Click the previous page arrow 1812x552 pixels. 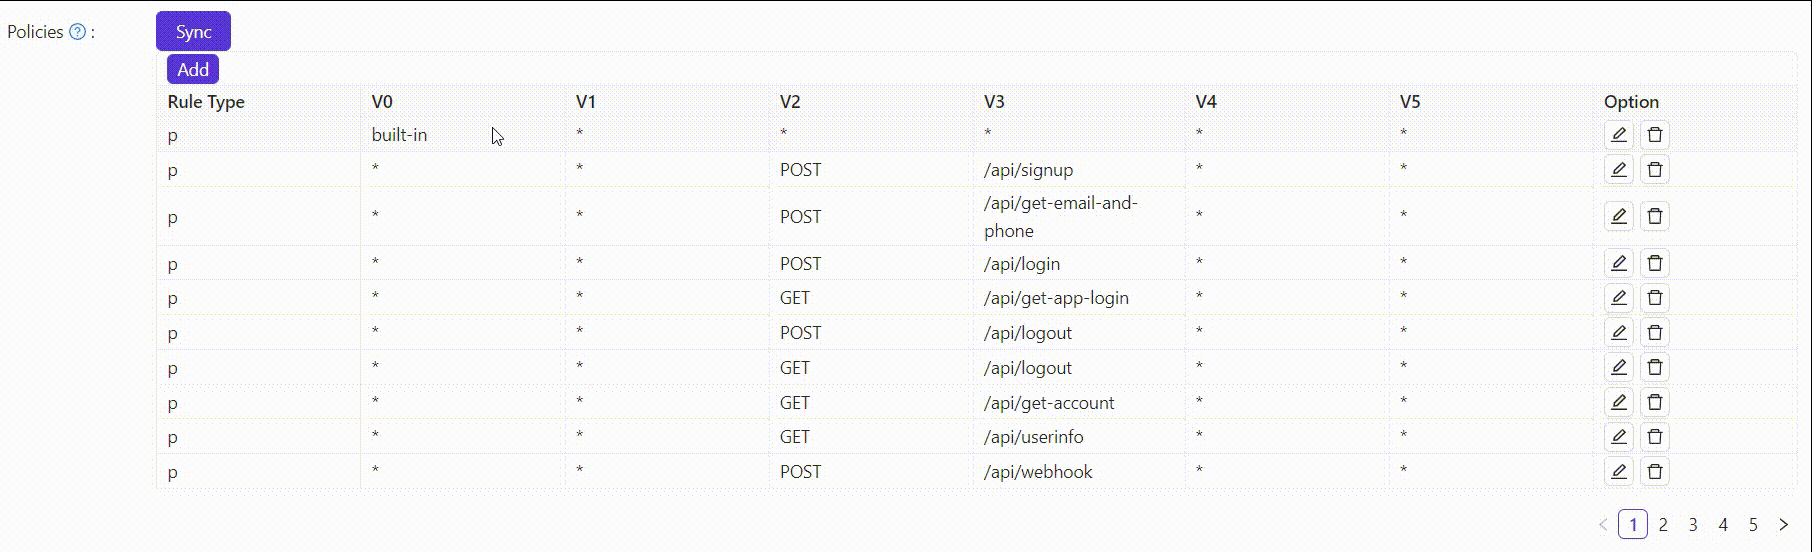(1603, 524)
